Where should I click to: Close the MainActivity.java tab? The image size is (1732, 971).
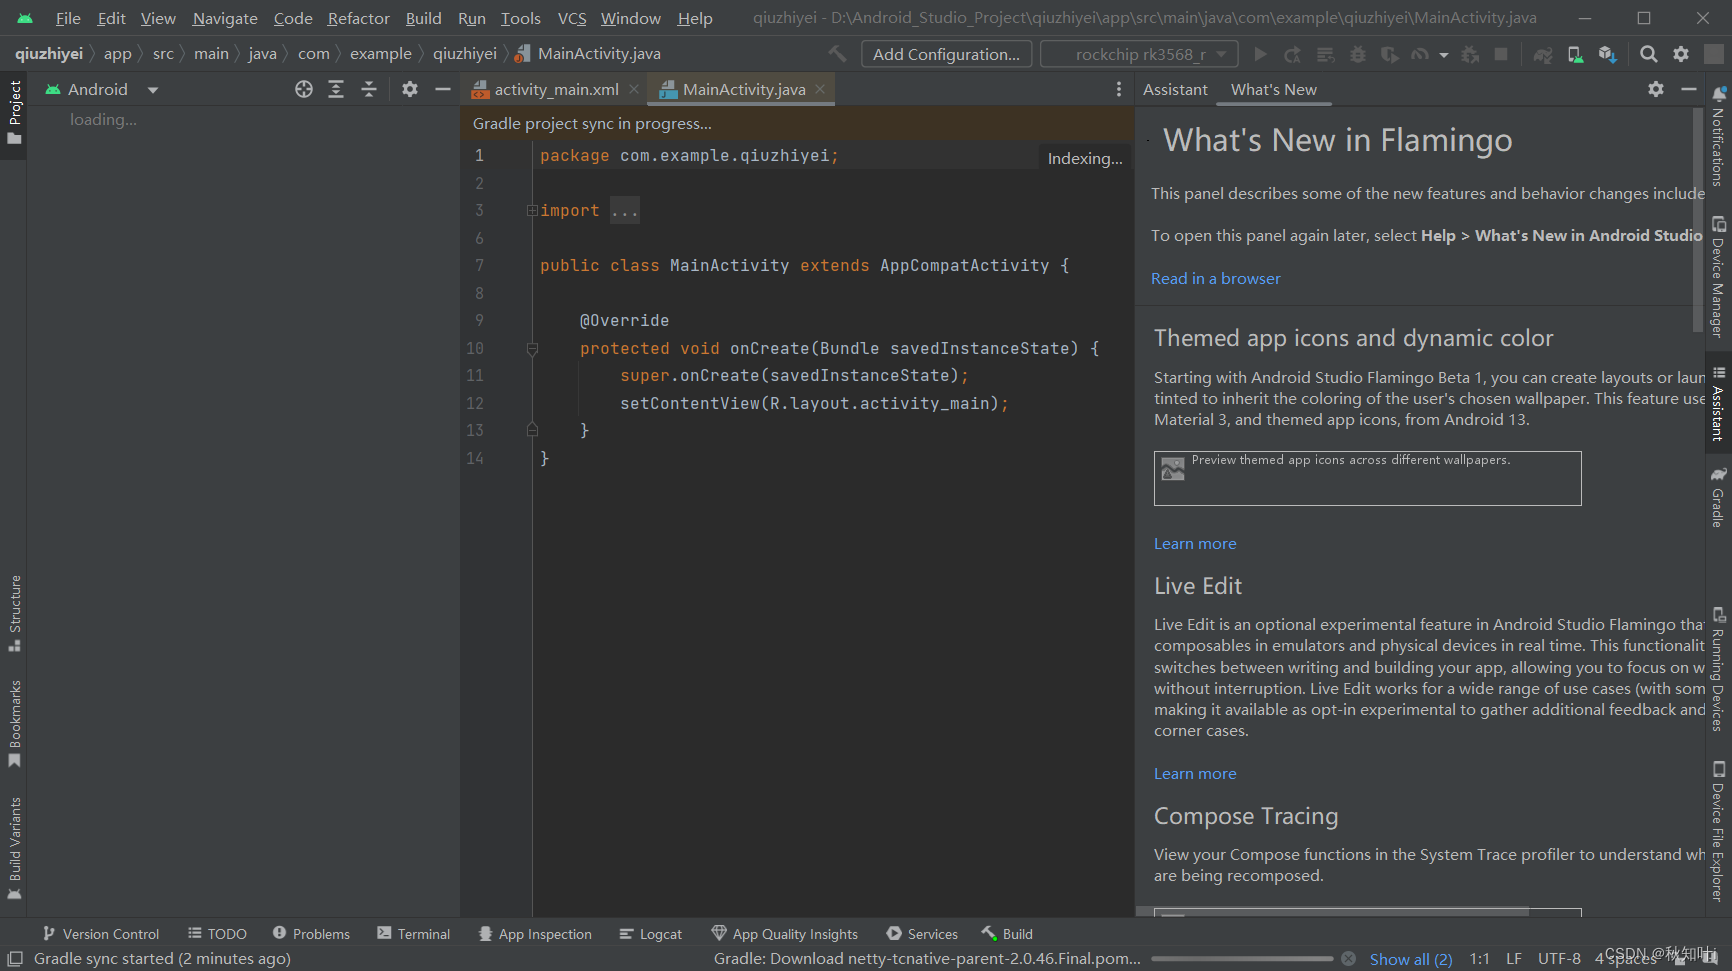point(820,89)
